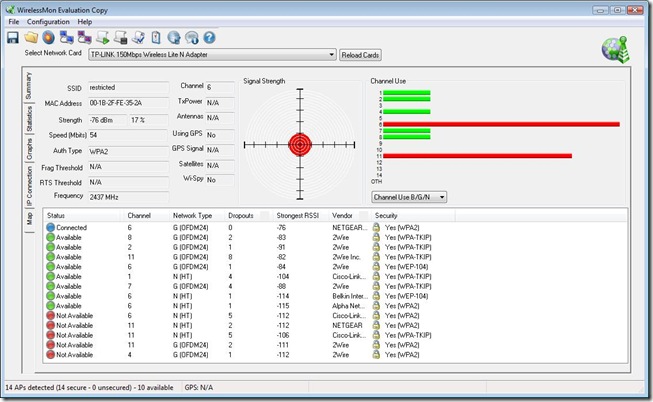Open the File menu

[13, 21]
